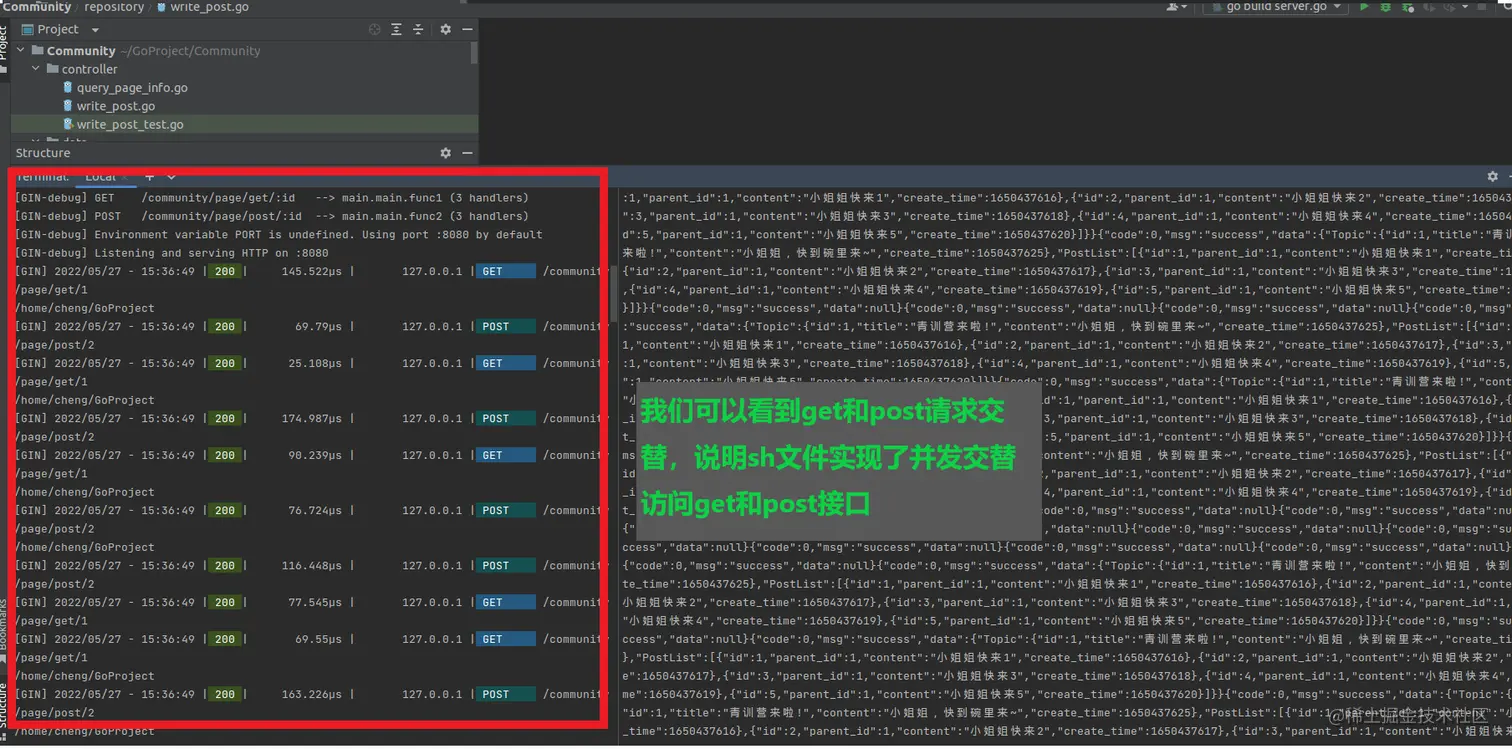
Task: Select the controller folder
Action: click(89, 70)
